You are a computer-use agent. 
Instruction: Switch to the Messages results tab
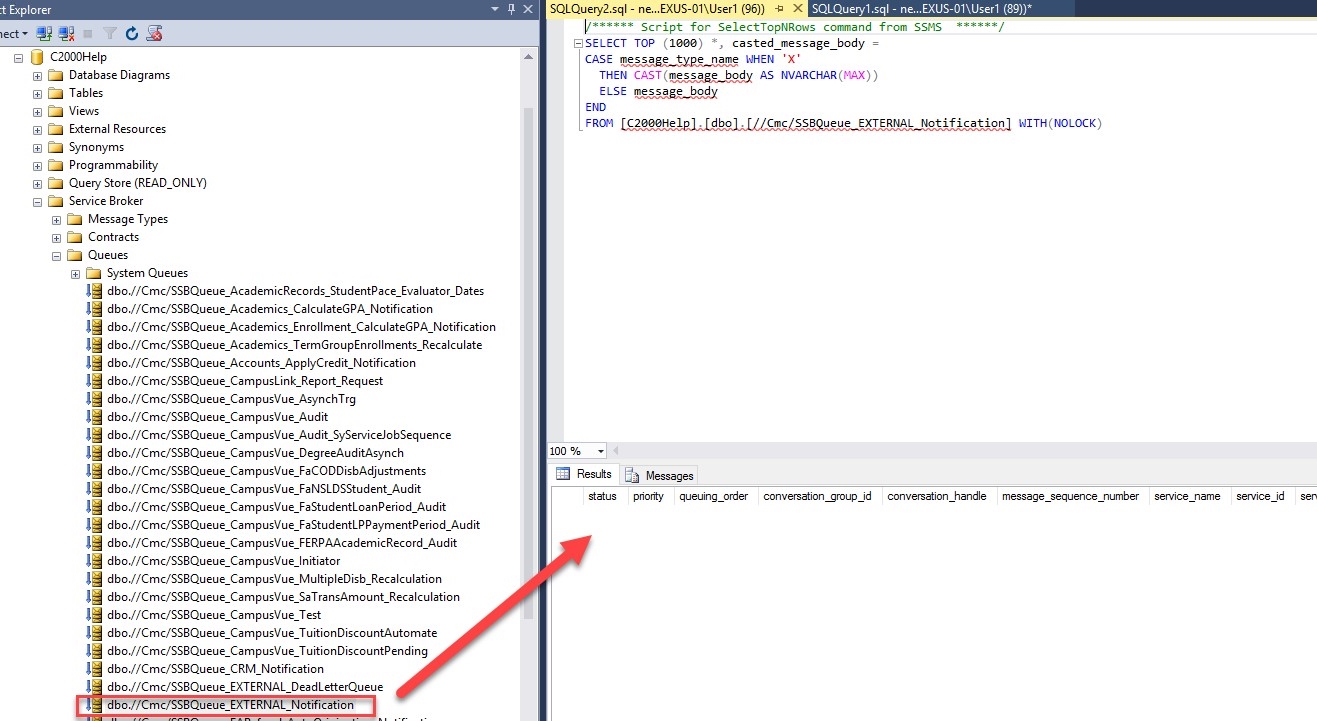pyautogui.click(x=660, y=475)
